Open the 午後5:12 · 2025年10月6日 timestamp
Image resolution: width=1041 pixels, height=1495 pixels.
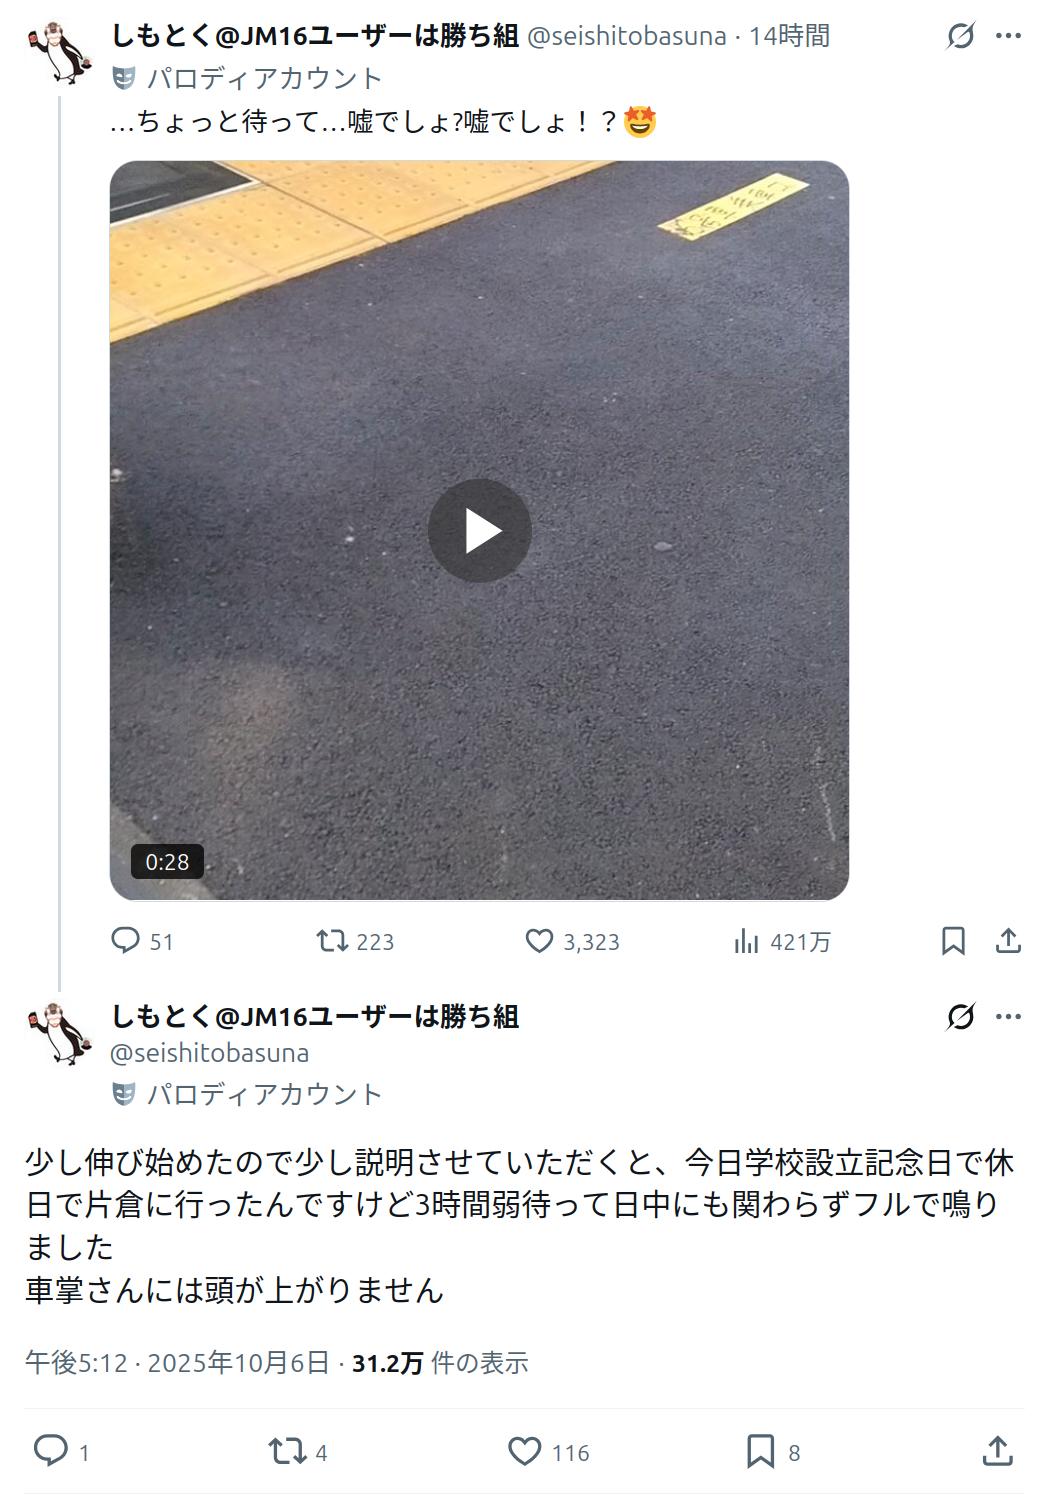[177, 1363]
